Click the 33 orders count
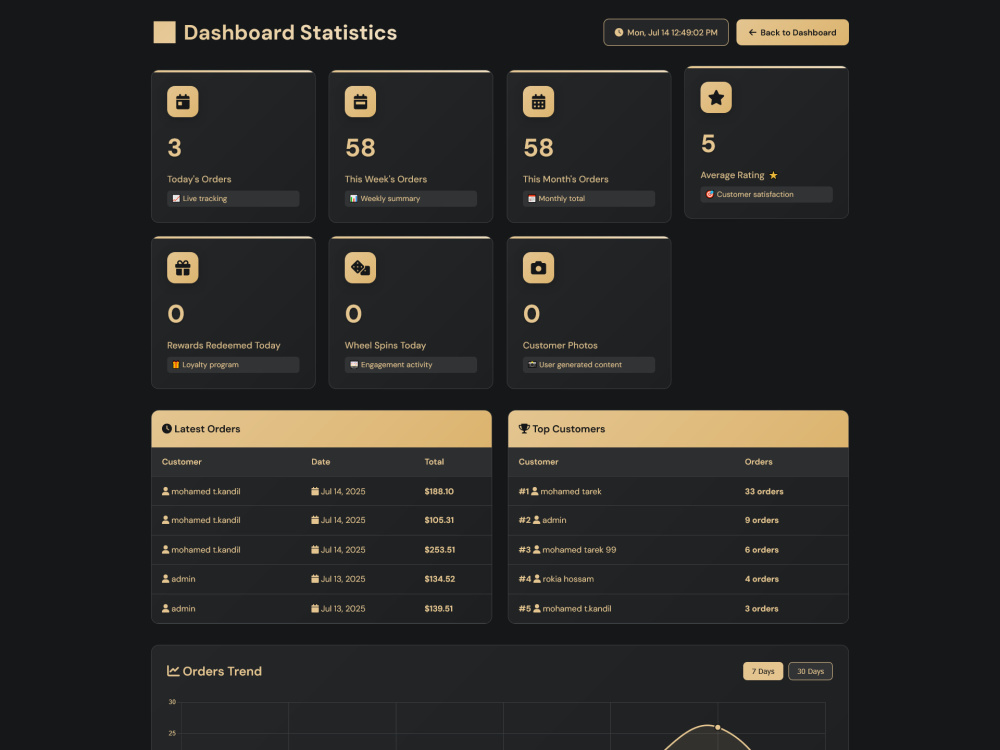Viewport: 1000px width, 750px height. click(764, 492)
